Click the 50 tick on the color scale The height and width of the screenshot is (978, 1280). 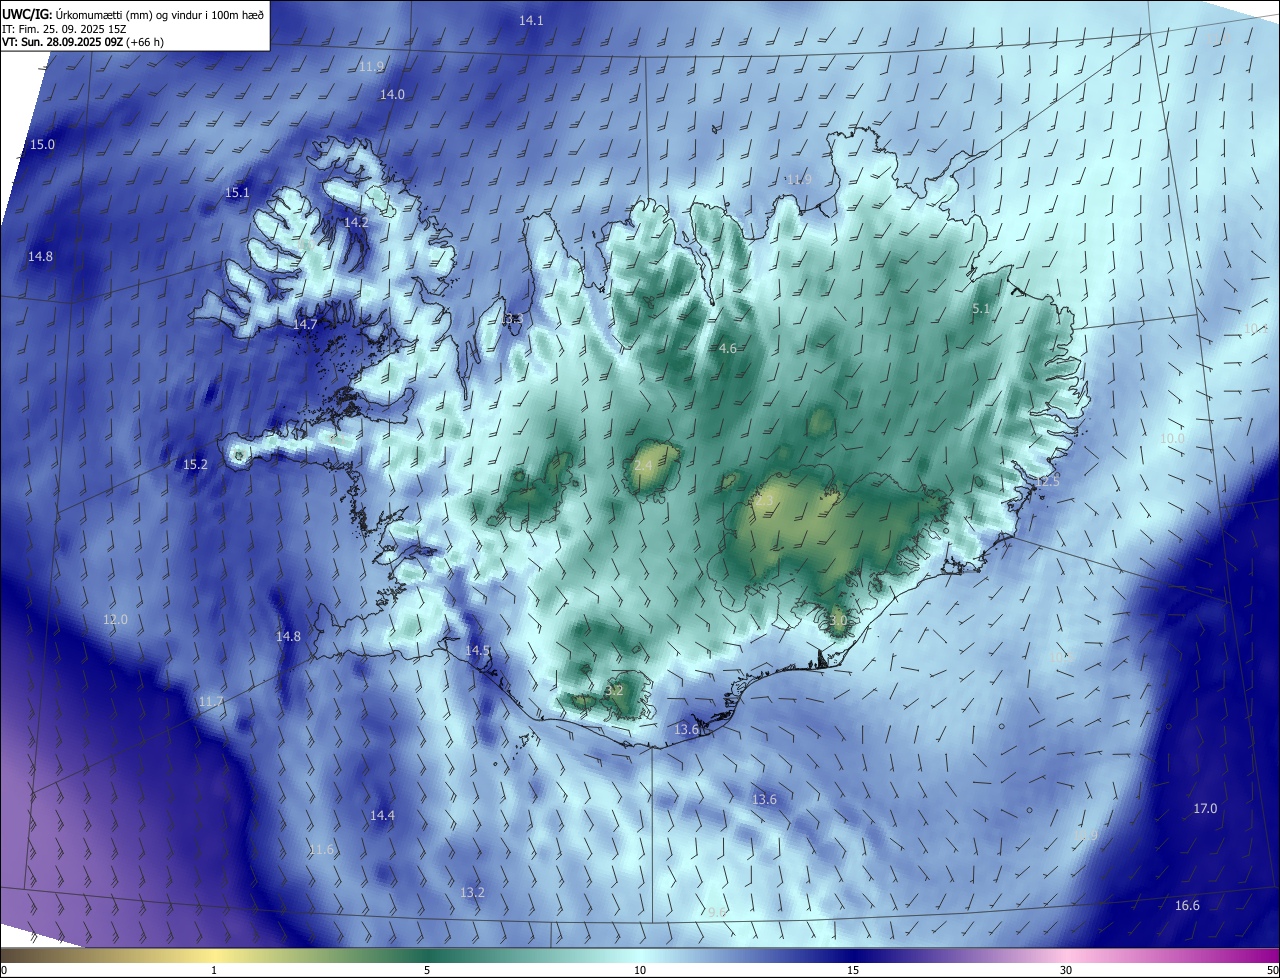point(1272,970)
